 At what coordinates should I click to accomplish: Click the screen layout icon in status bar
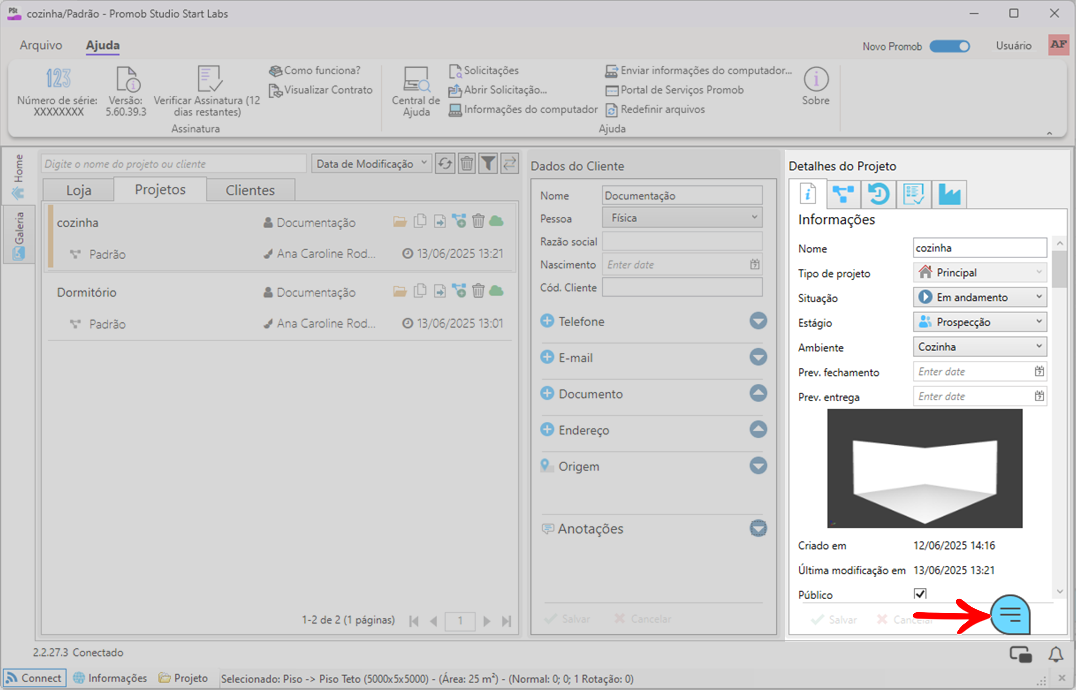pyautogui.click(x=1020, y=654)
